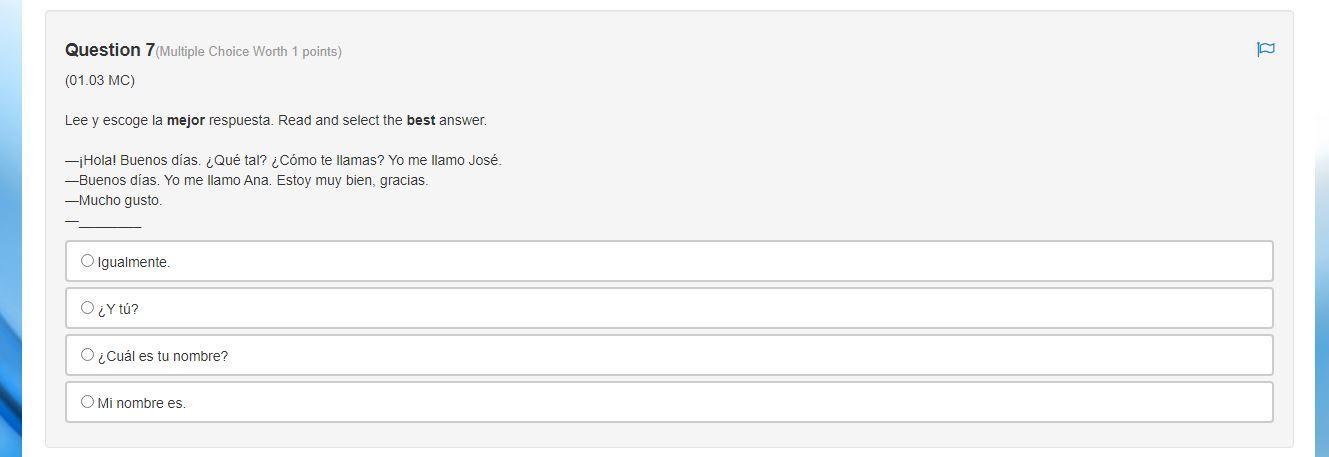Click the blank response line in dialogue

[108, 221]
